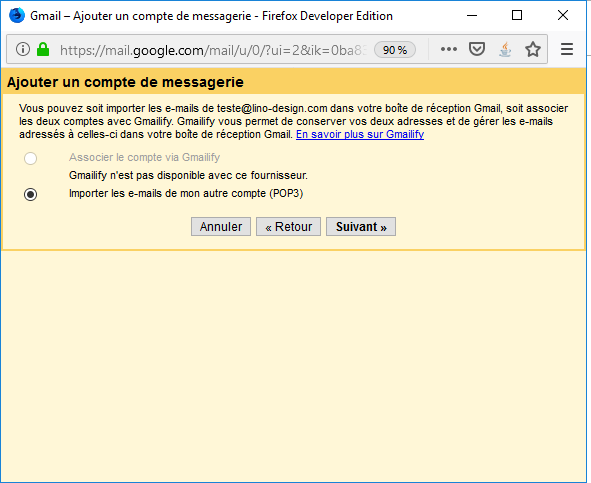Click the mail.google.com URL field
591x483 pixels.
pos(213,50)
